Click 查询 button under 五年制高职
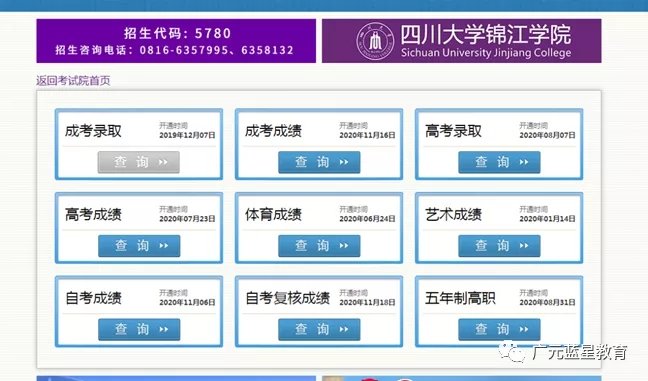 (499, 329)
